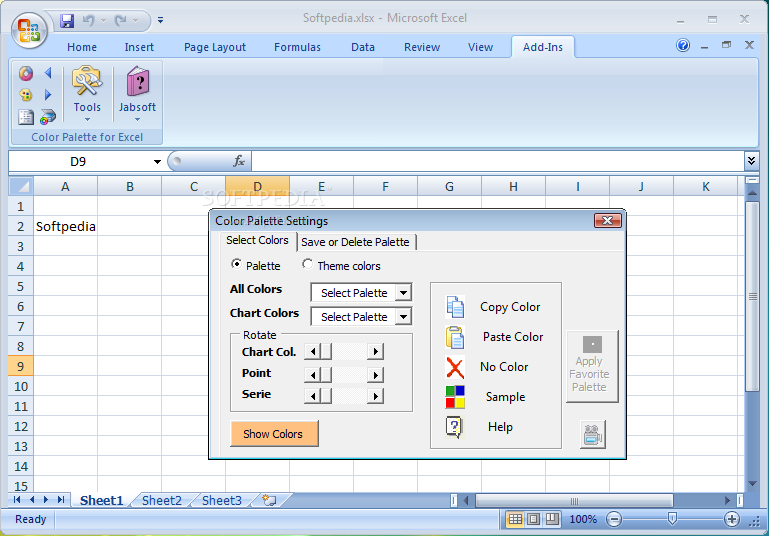
Task: Switch to Normal view in status bar
Action: point(515,519)
